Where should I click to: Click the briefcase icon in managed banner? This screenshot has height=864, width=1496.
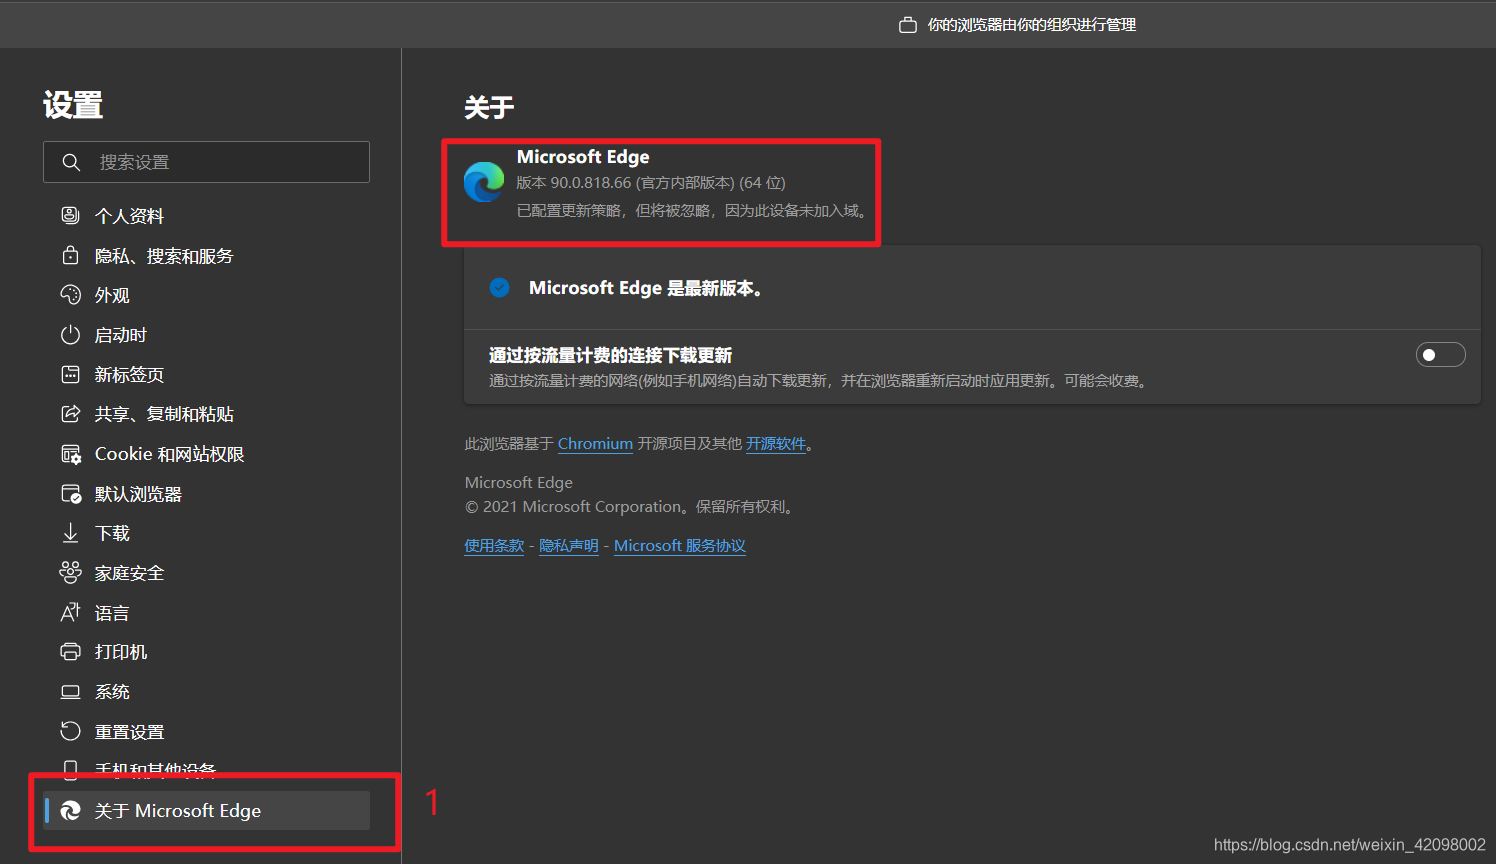pyautogui.click(x=908, y=25)
